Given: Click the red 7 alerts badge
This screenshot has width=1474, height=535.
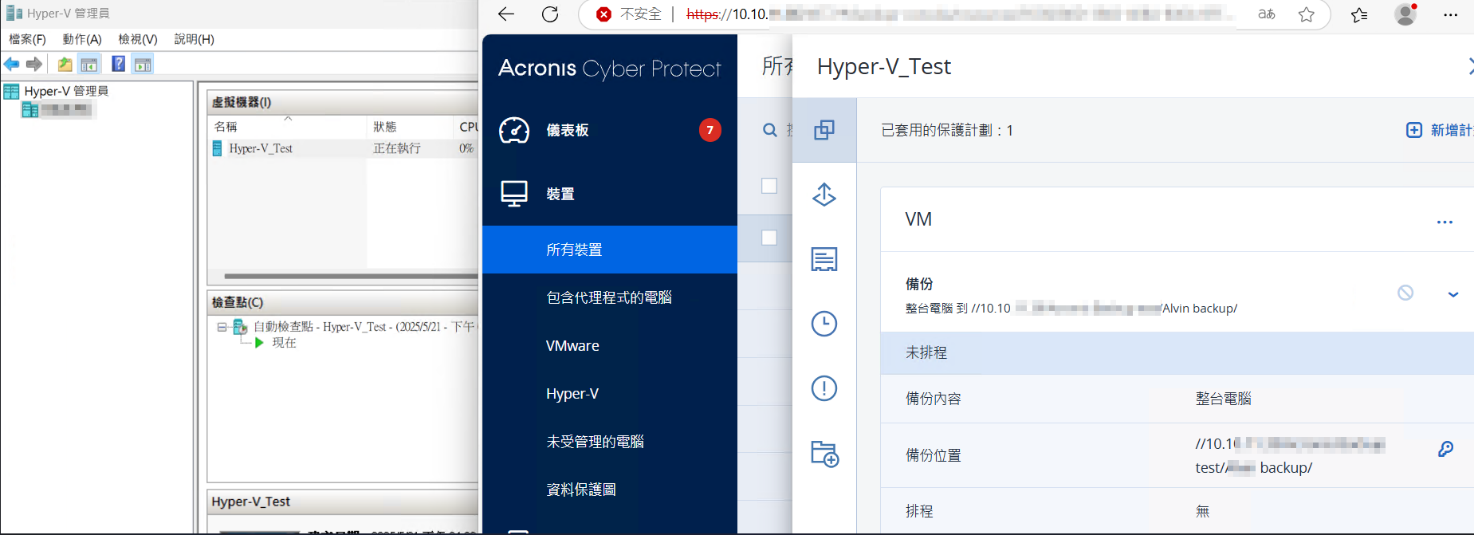Looking at the screenshot, I should coord(710,130).
